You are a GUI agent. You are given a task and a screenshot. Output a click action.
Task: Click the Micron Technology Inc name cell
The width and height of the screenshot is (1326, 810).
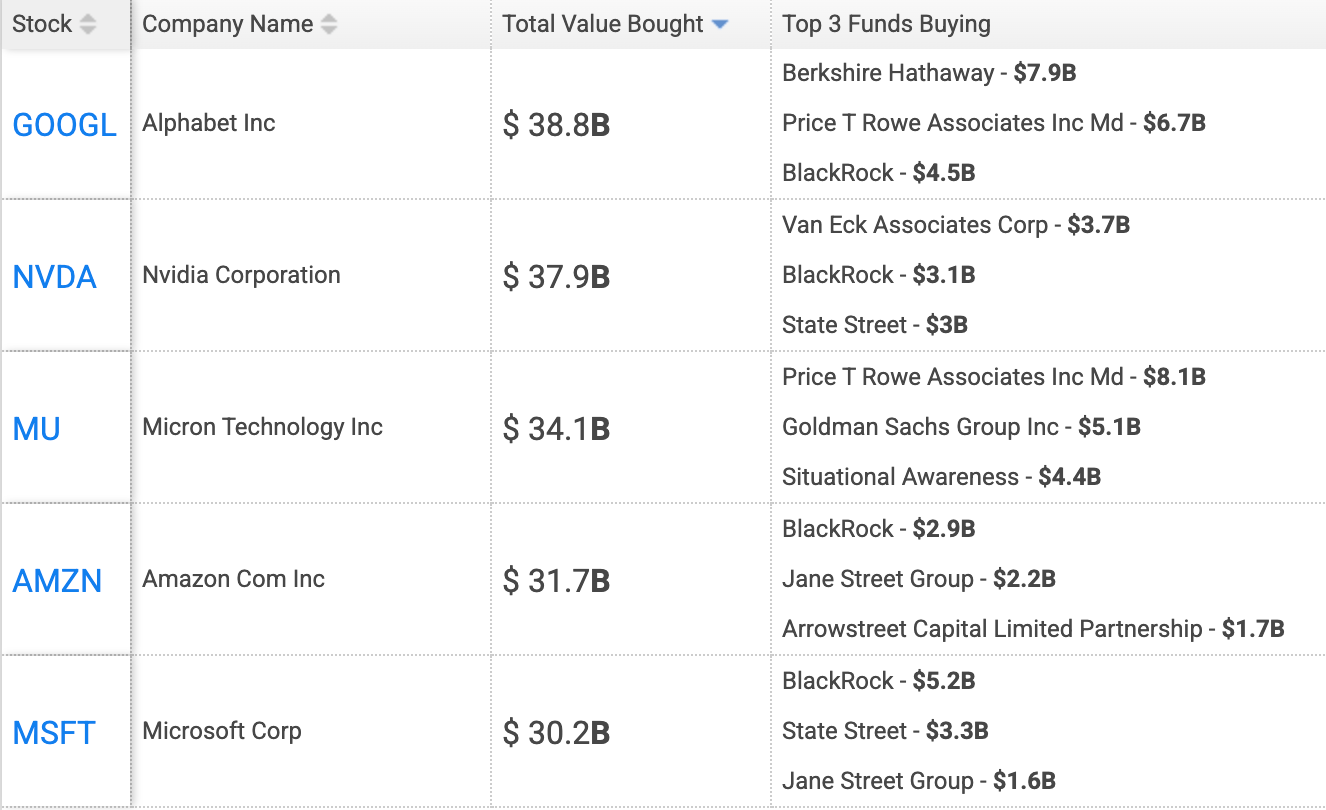coord(311,428)
